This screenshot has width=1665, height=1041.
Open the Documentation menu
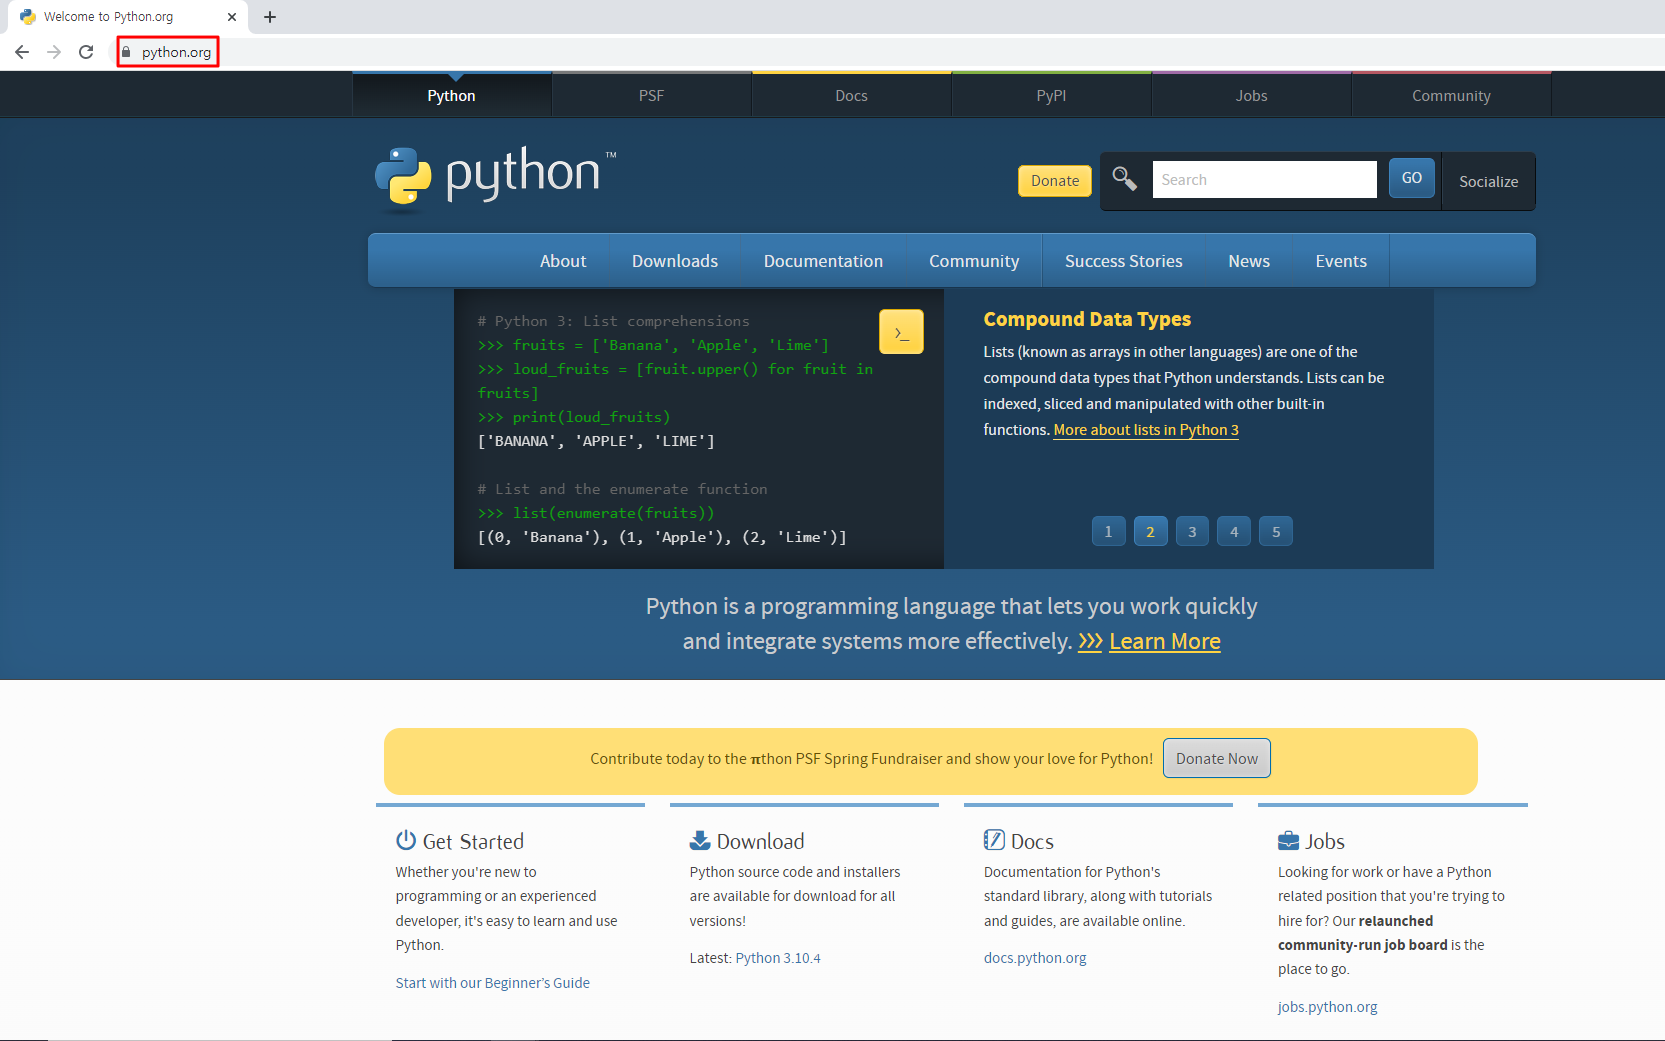[x=824, y=261]
